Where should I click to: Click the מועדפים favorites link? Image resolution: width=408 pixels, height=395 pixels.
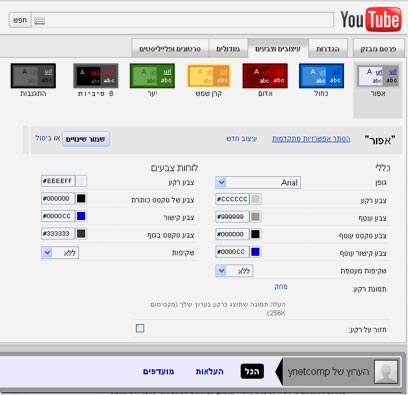coord(159,371)
